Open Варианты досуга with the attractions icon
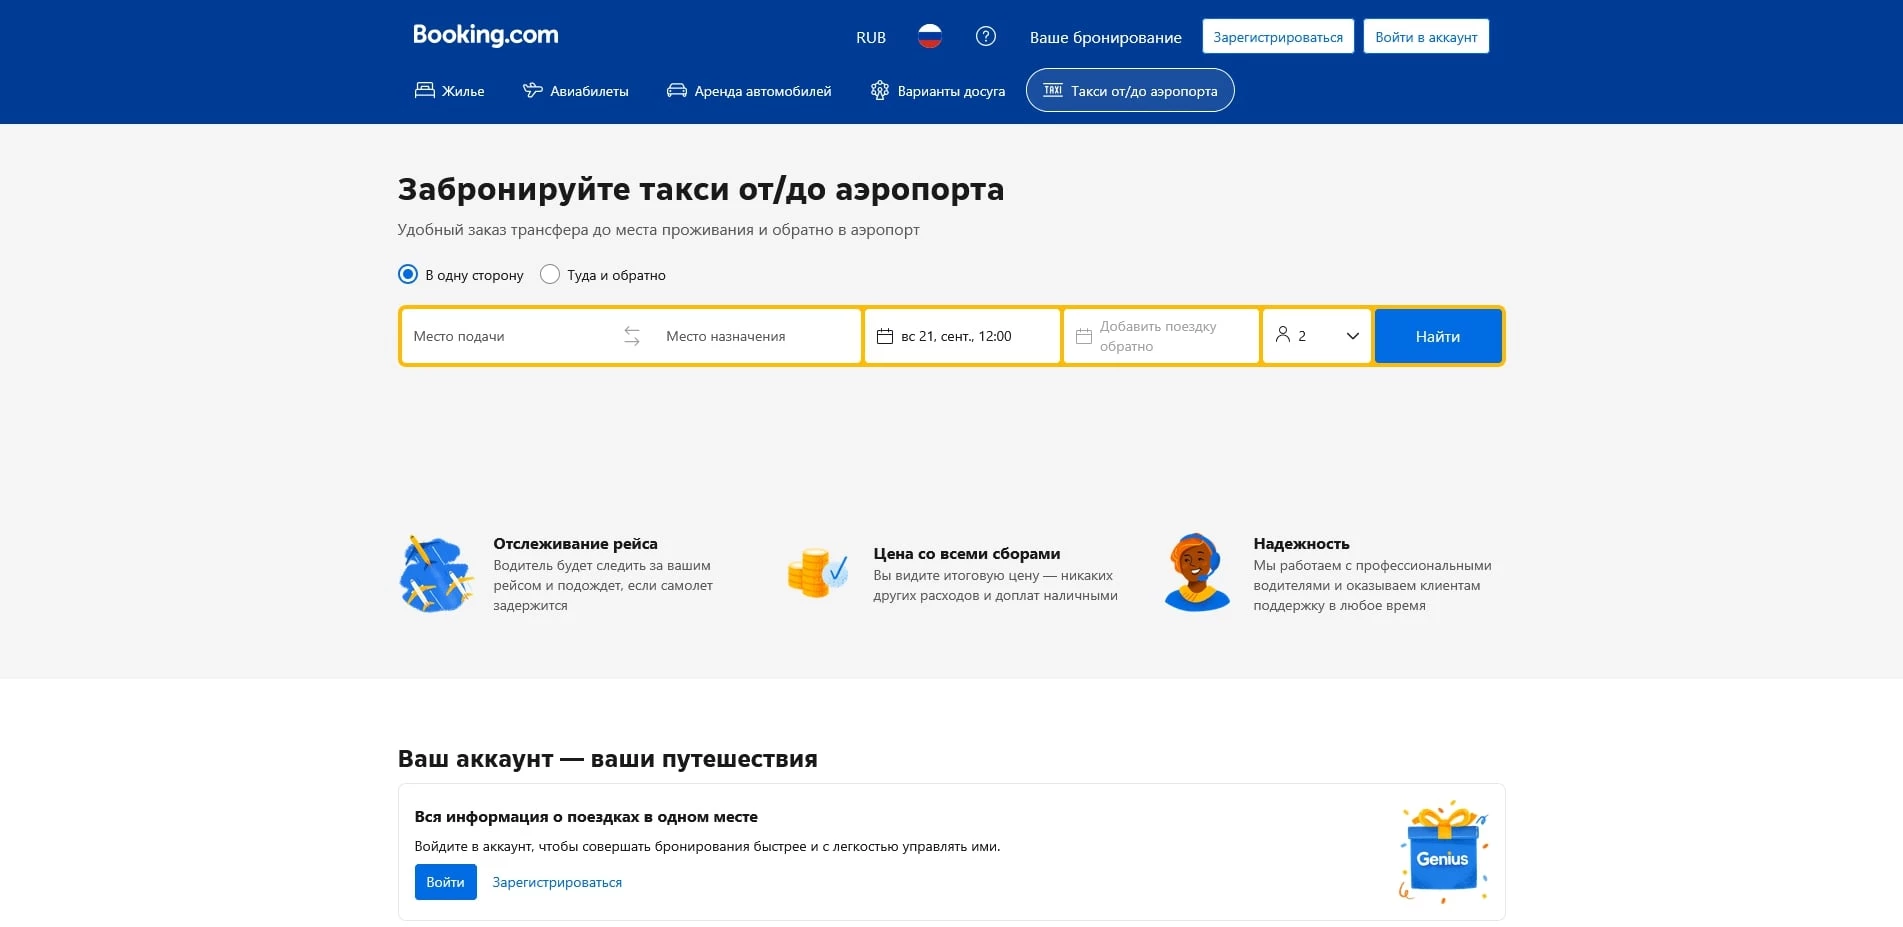1903x927 pixels. pos(880,90)
